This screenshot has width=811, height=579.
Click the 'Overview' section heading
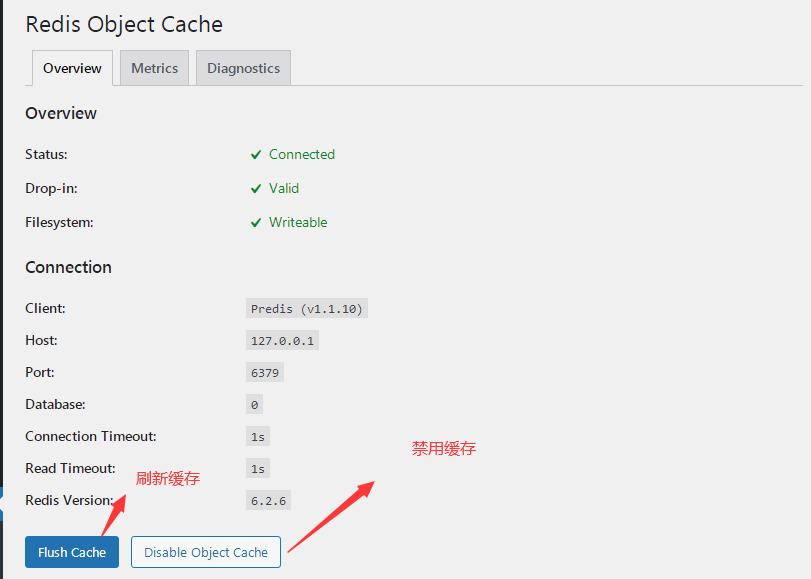(61, 113)
